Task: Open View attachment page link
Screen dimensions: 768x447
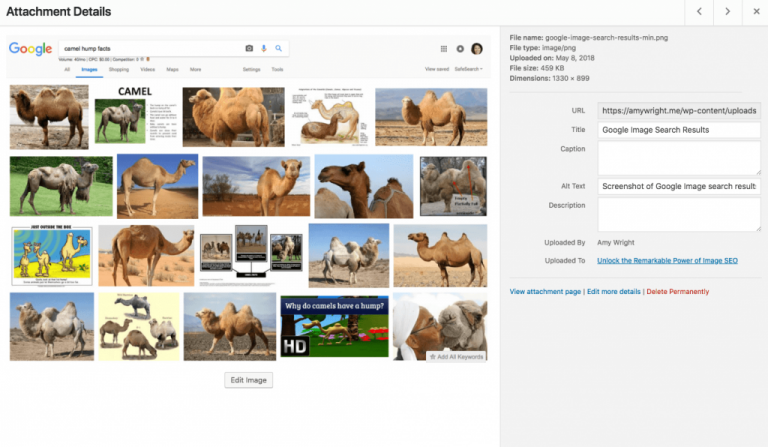Action: coord(545,291)
